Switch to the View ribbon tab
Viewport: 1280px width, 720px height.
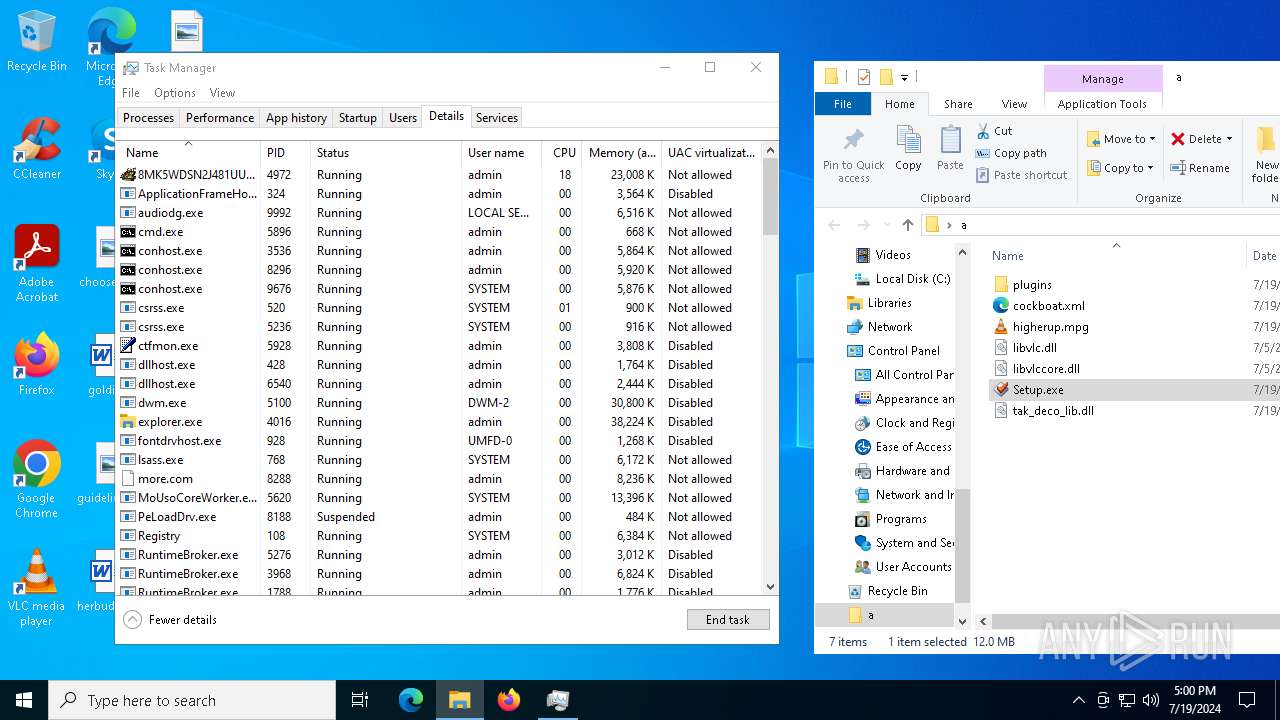[1014, 104]
